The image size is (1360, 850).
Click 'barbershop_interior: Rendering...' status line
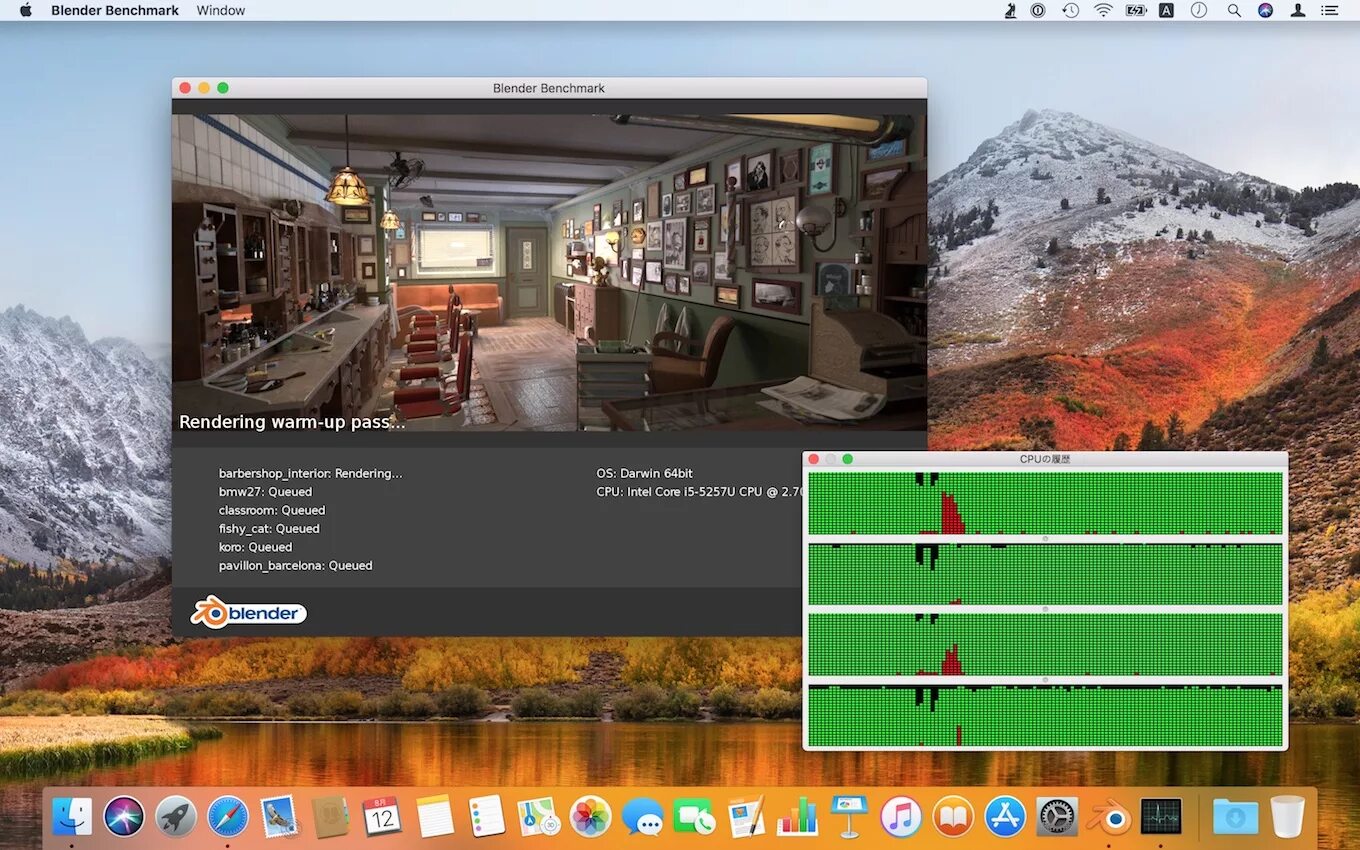pos(310,473)
